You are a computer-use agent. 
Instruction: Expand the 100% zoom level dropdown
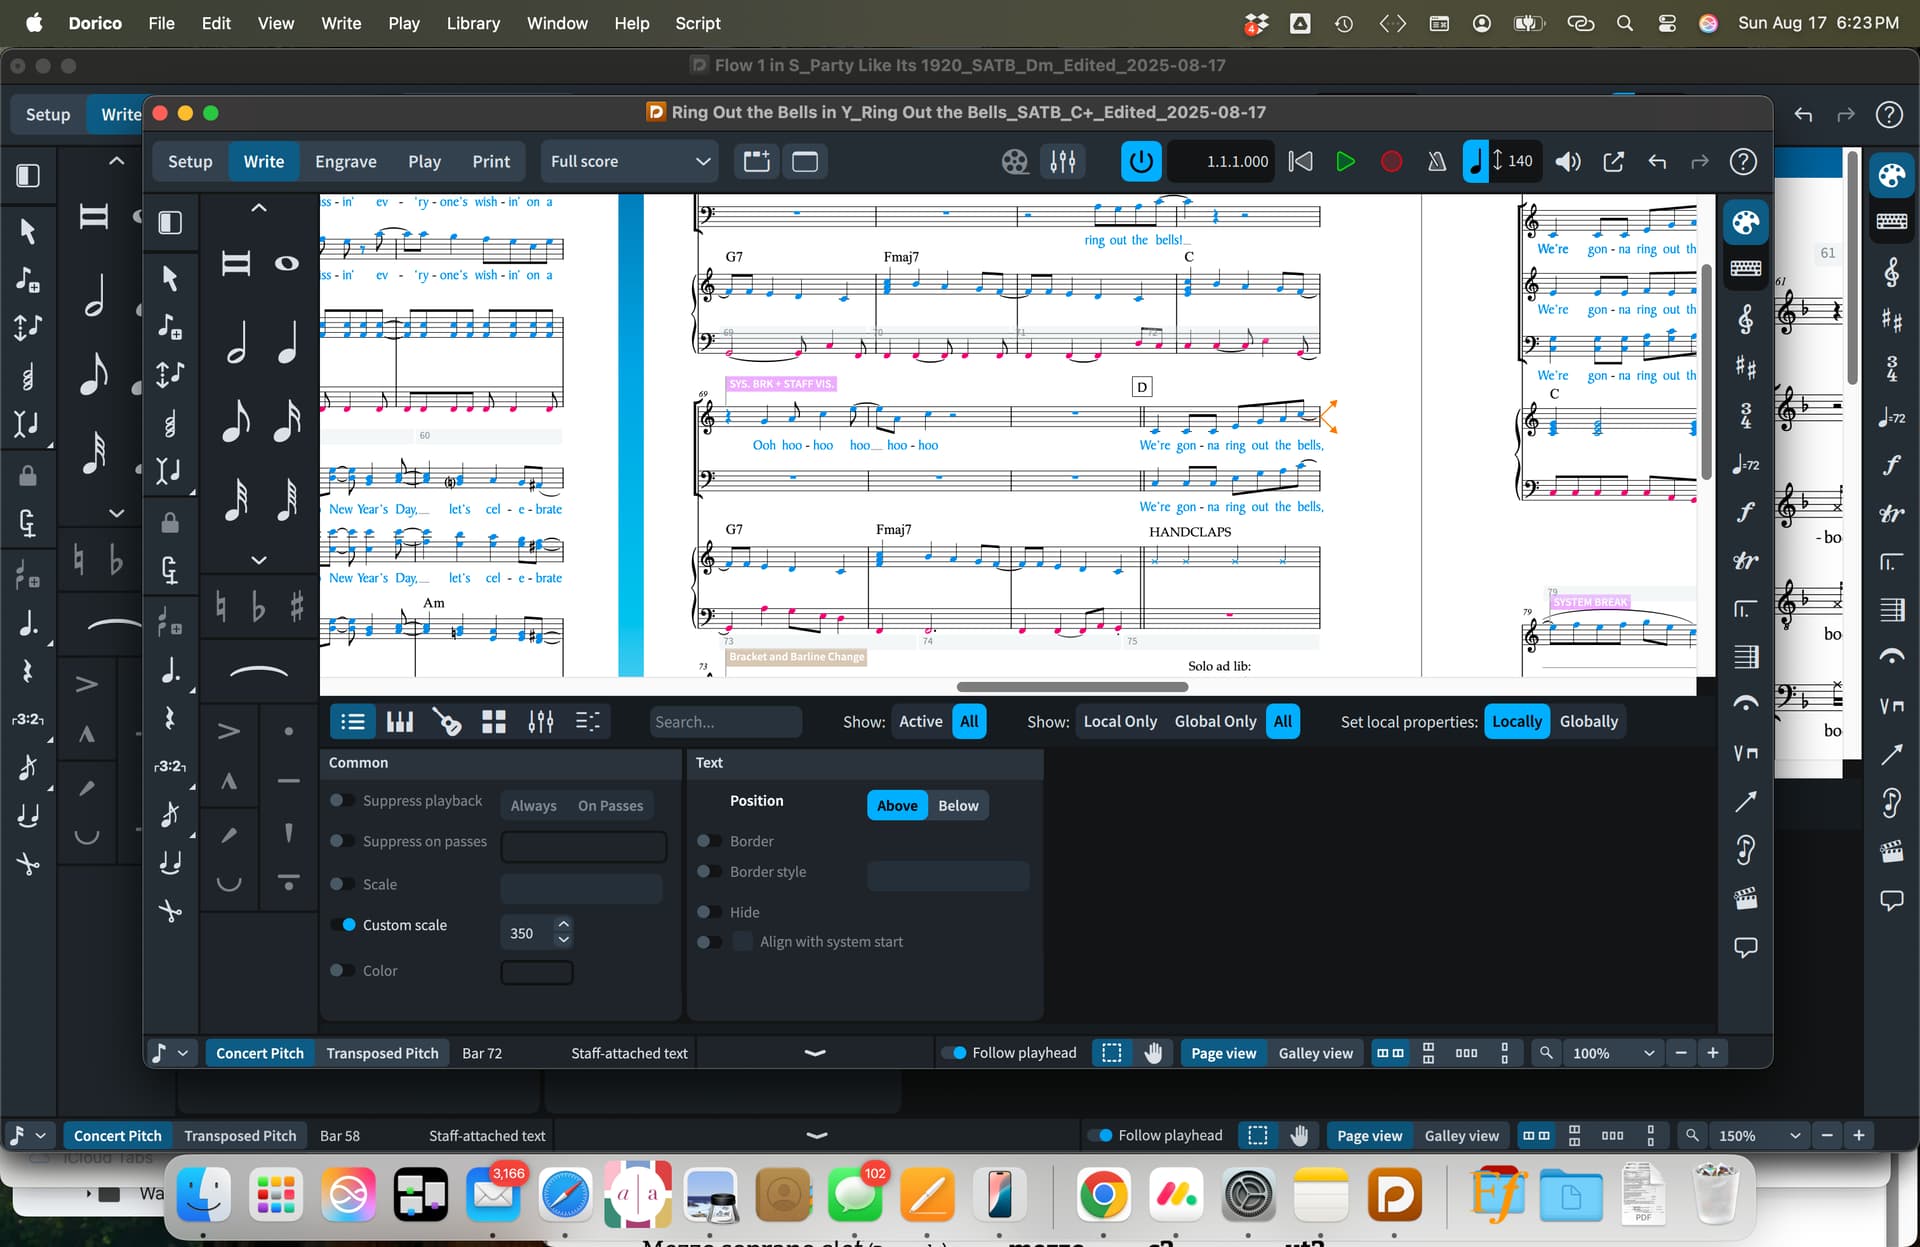pyautogui.click(x=1649, y=1053)
